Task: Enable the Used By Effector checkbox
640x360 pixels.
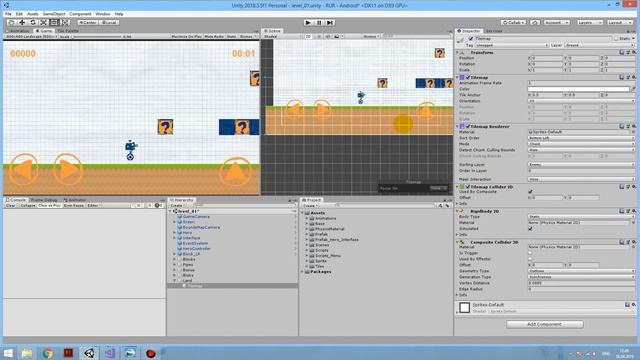Action: click(530, 259)
